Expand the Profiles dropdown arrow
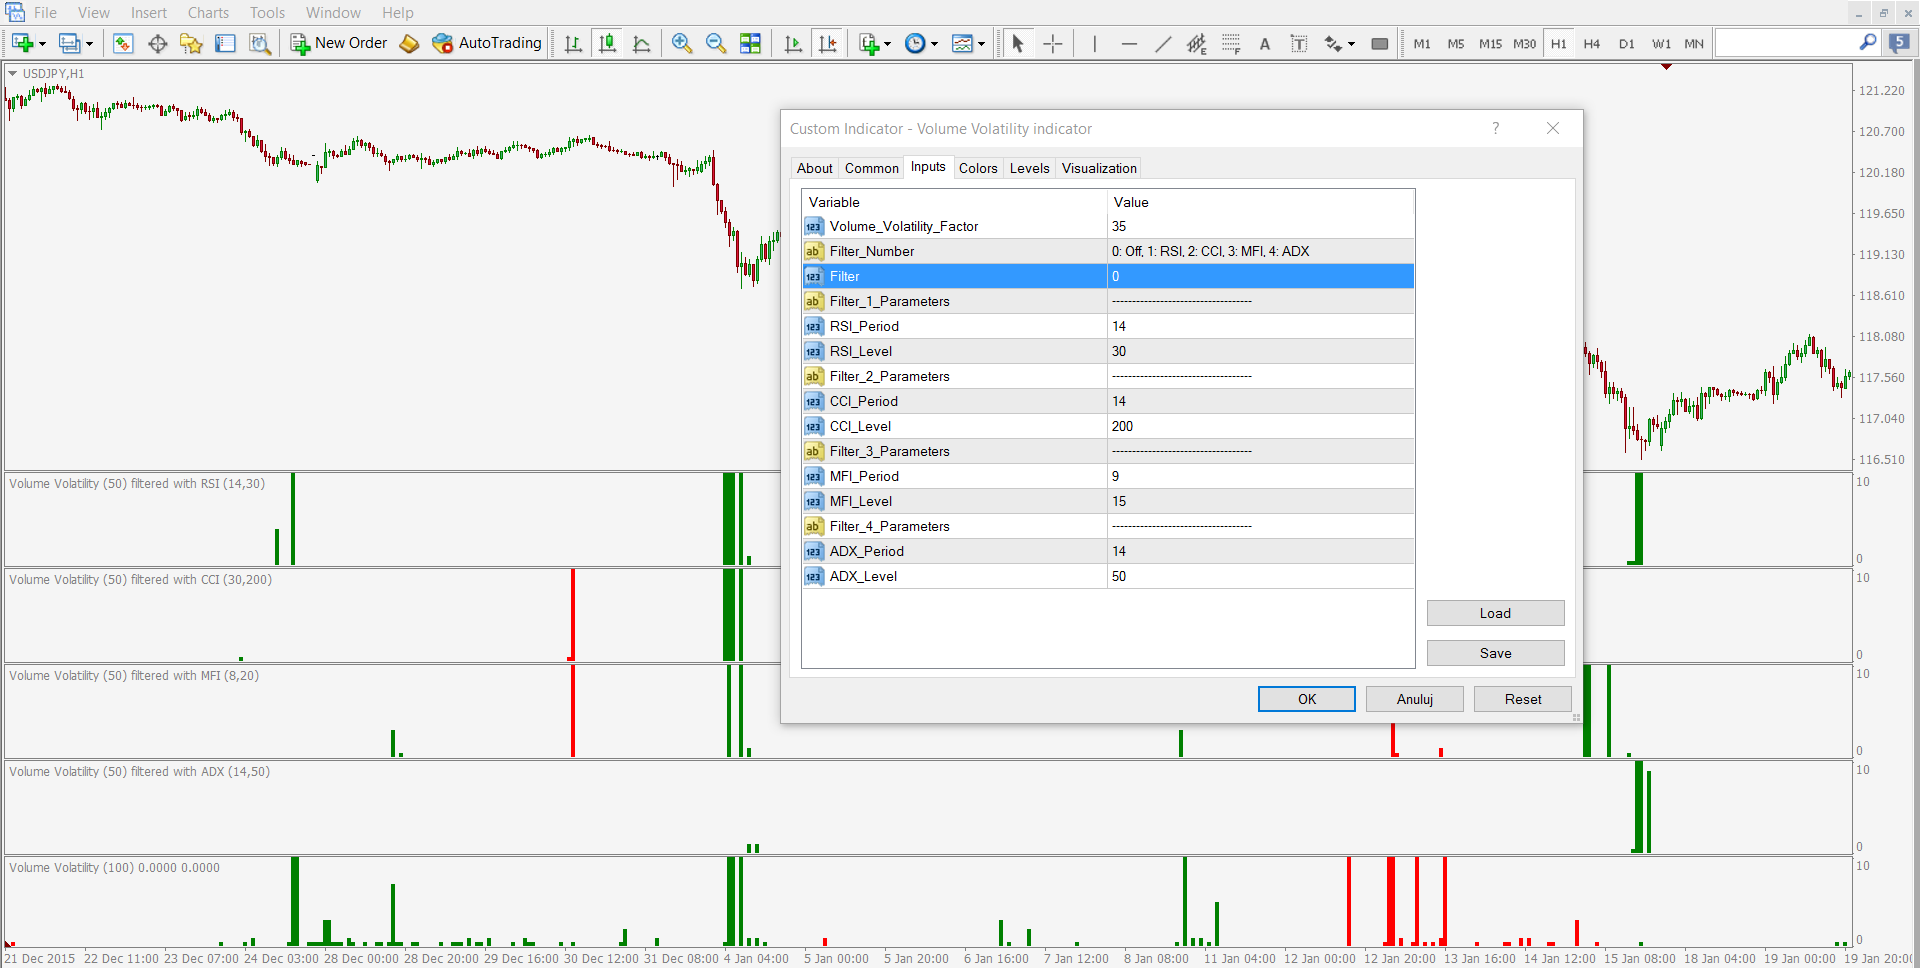 pyautogui.click(x=89, y=44)
